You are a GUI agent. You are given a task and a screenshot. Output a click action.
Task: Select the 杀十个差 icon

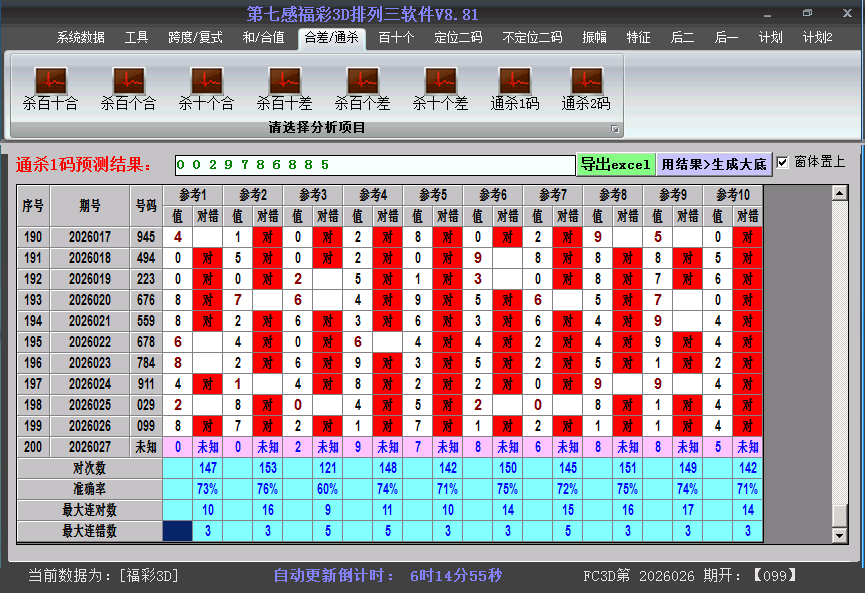pos(440,81)
